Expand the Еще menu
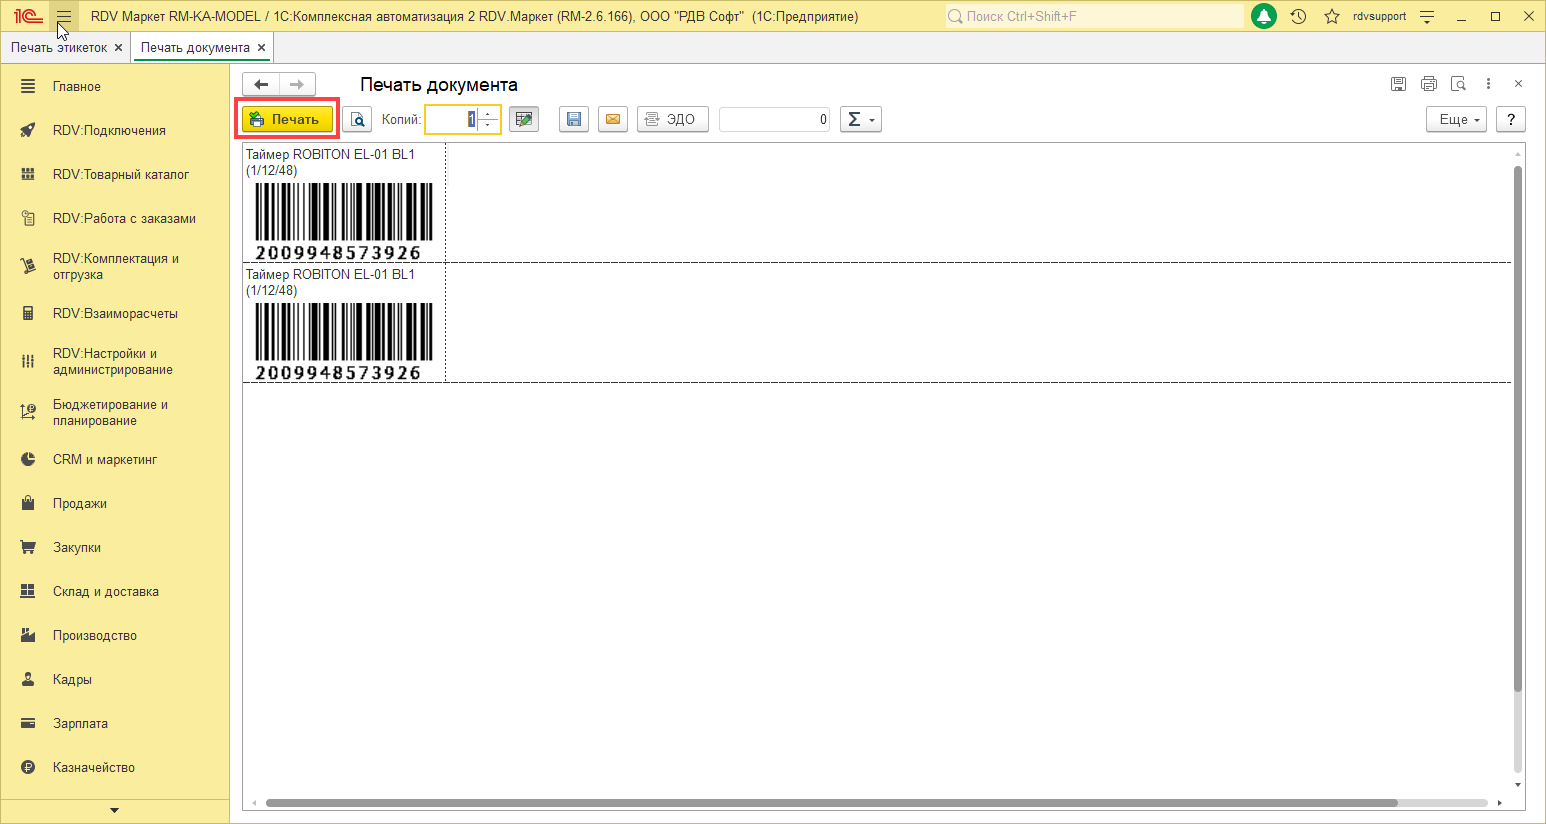 1456,119
